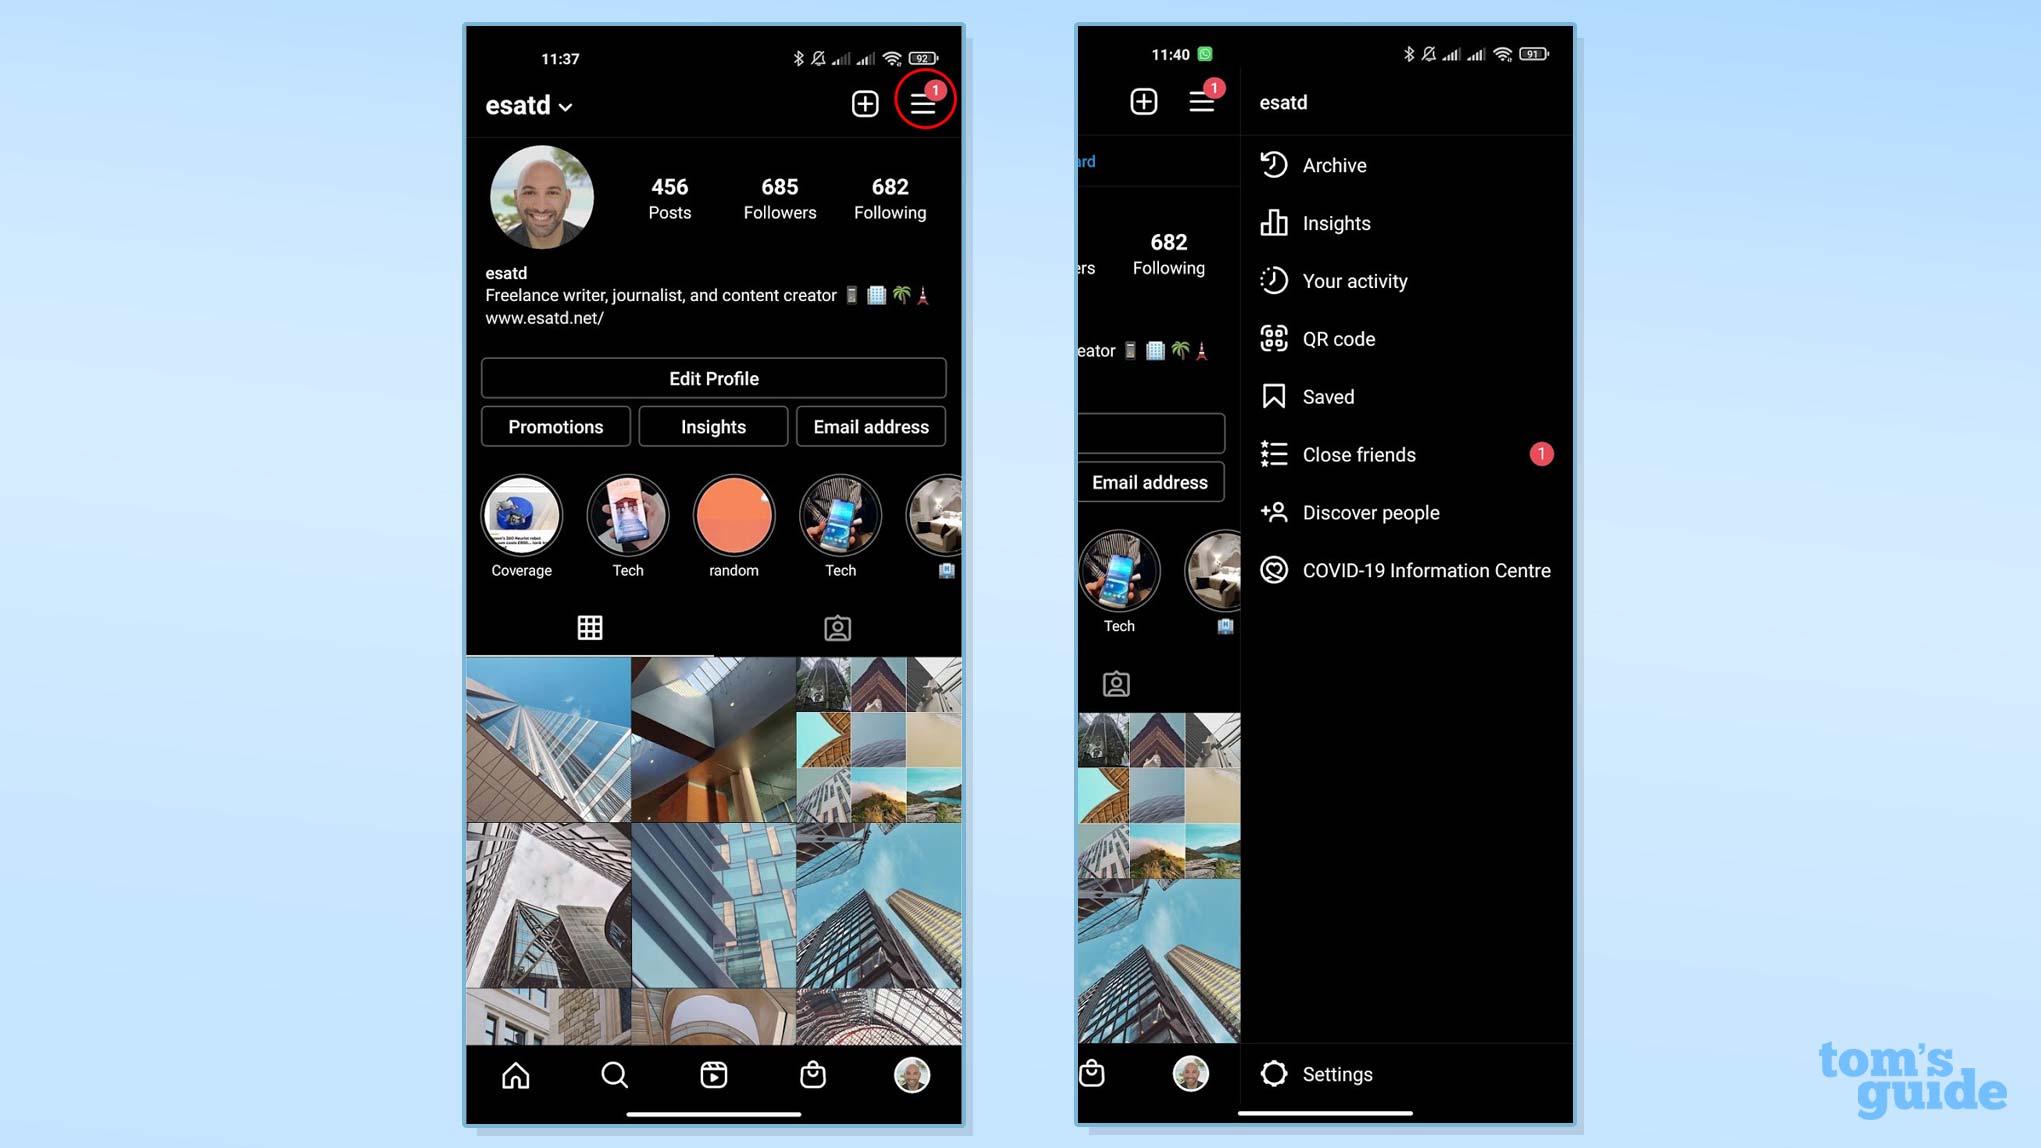Access Your activity option
This screenshot has height=1148, width=2041.
point(1356,280)
